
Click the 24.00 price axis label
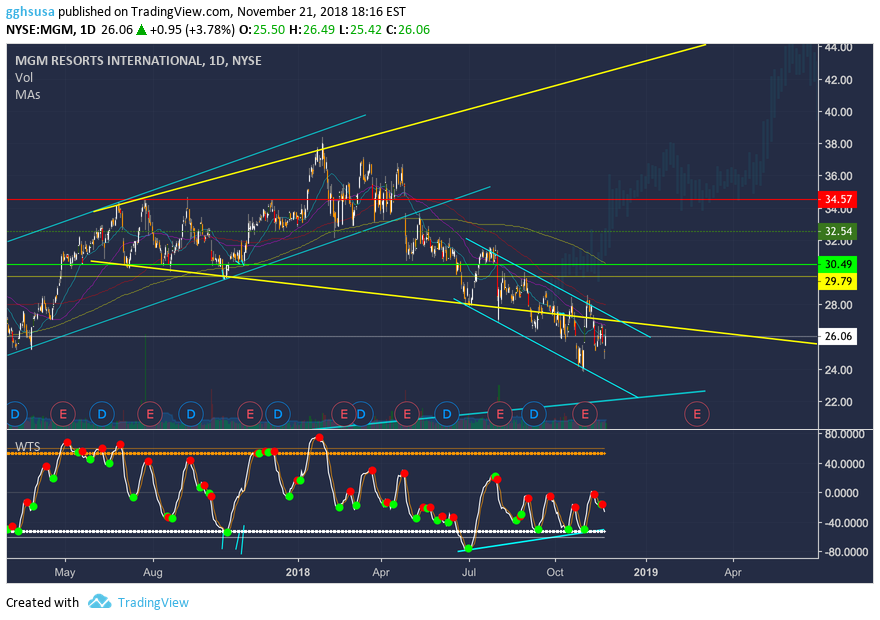(x=838, y=370)
